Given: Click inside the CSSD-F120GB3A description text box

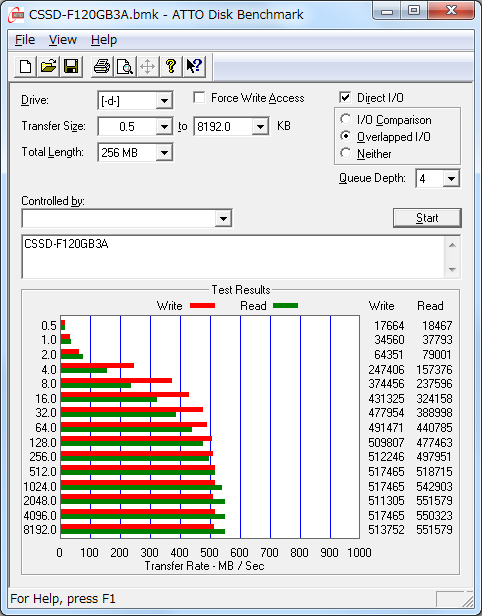Looking at the screenshot, I should pos(234,257).
